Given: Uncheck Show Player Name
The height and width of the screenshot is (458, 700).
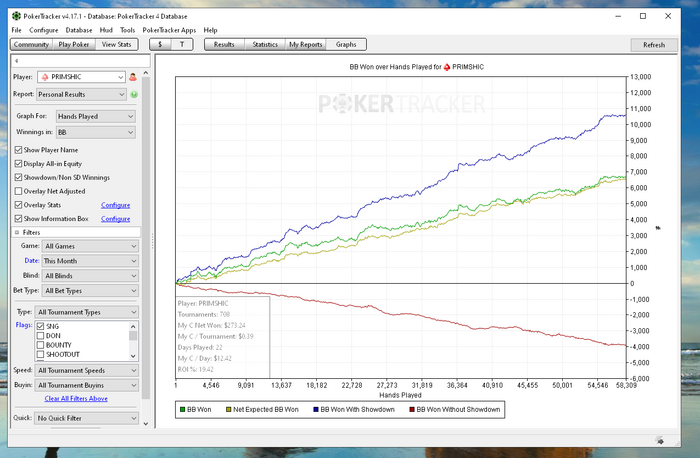Looking at the screenshot, I should click(18, 150).
